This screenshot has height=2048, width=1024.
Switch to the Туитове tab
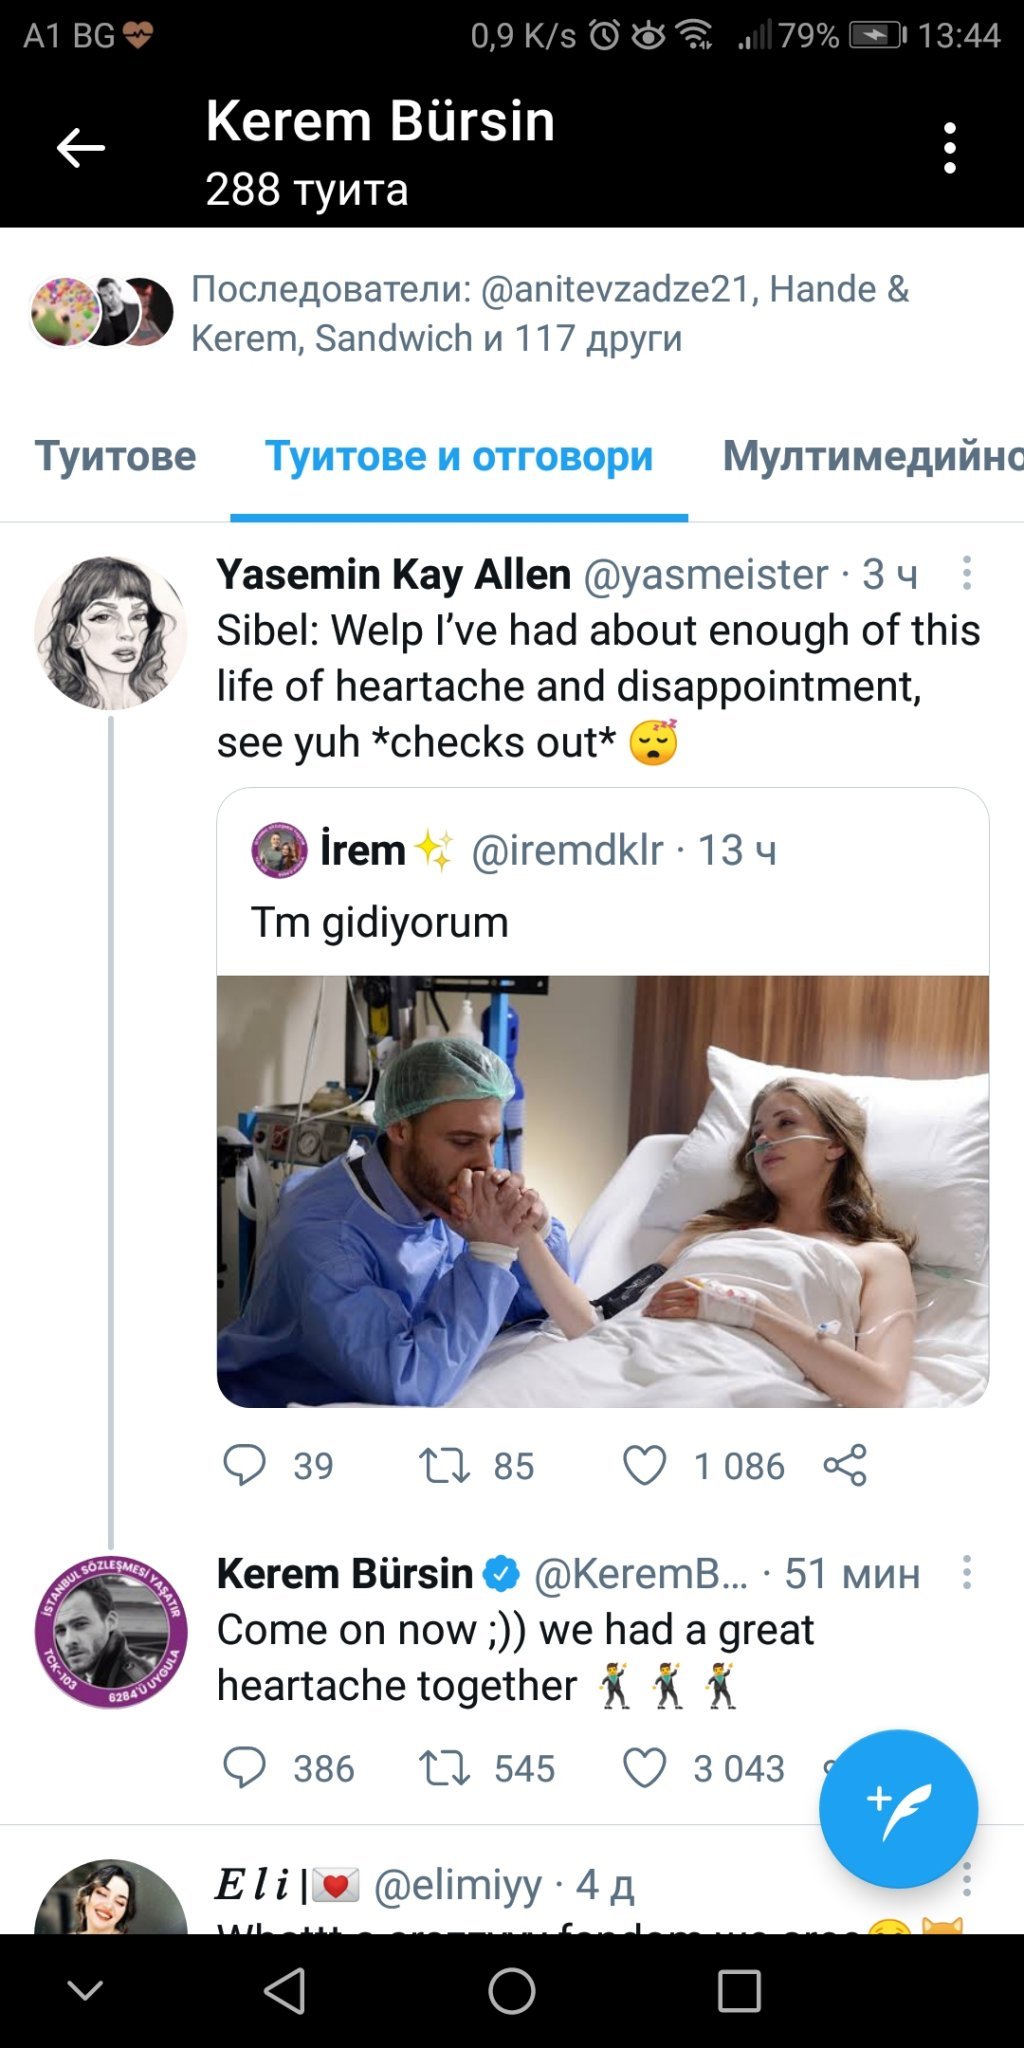coord(116,456)
